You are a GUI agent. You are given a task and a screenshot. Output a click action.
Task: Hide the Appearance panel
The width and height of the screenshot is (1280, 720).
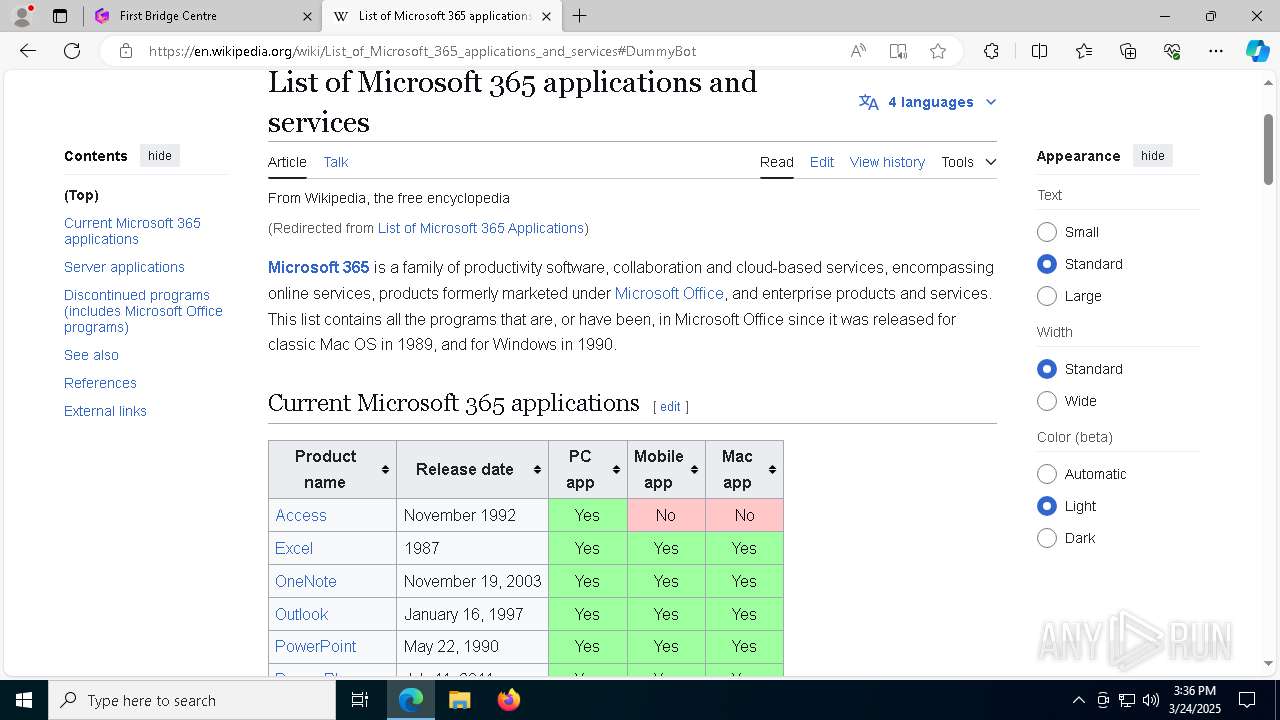click(1153, 156)
